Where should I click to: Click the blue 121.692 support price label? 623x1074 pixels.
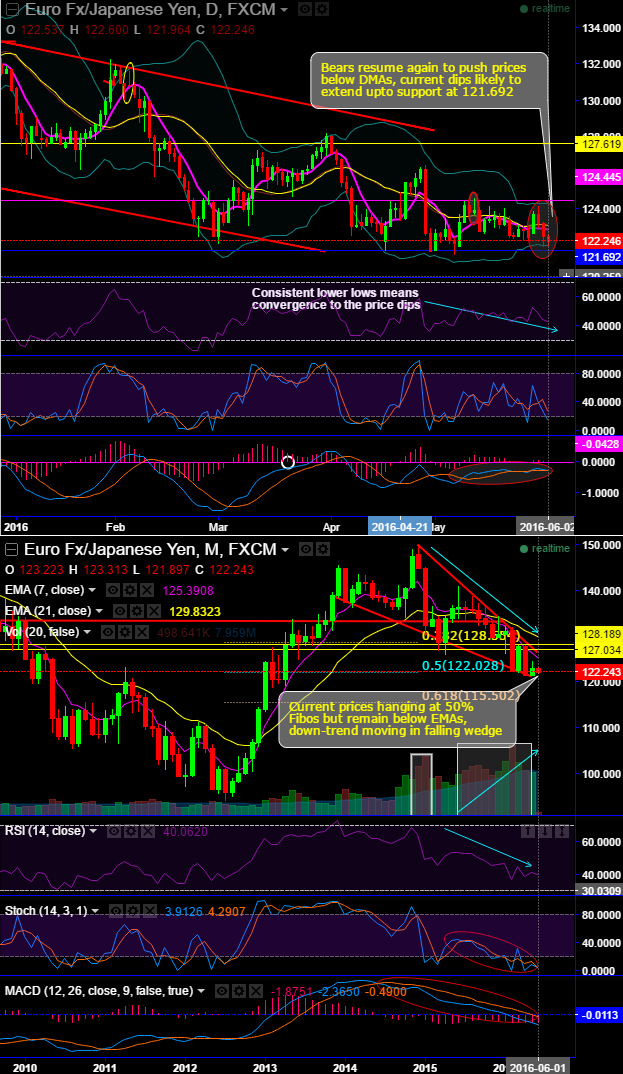pyautogui.click(x=600, y=258)
